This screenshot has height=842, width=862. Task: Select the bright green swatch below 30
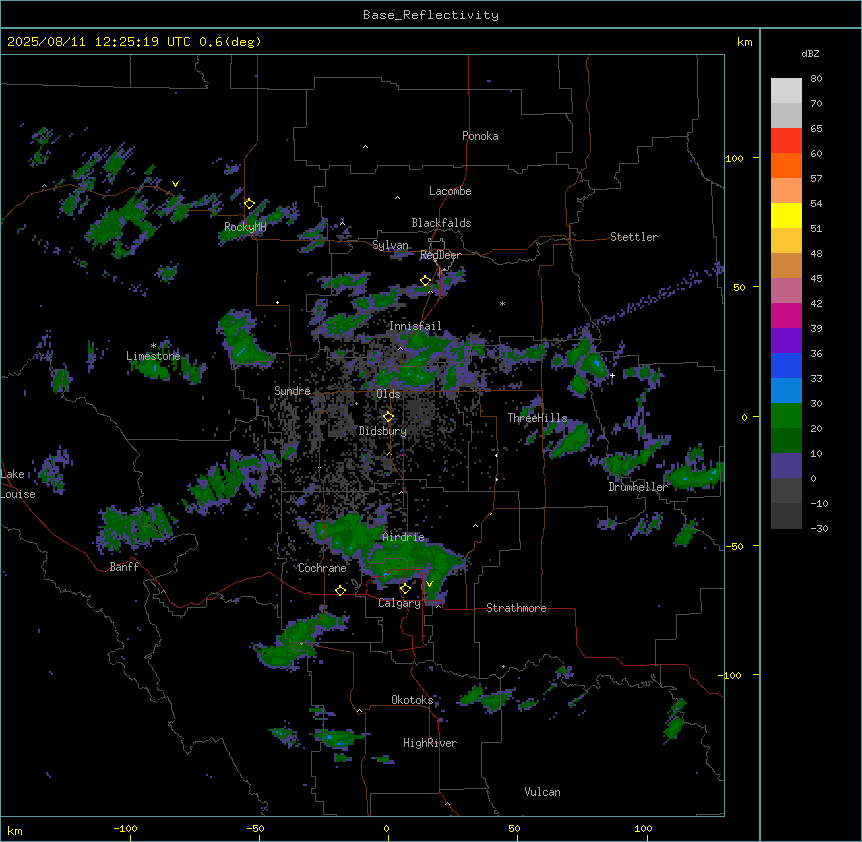tap(786, 416)
